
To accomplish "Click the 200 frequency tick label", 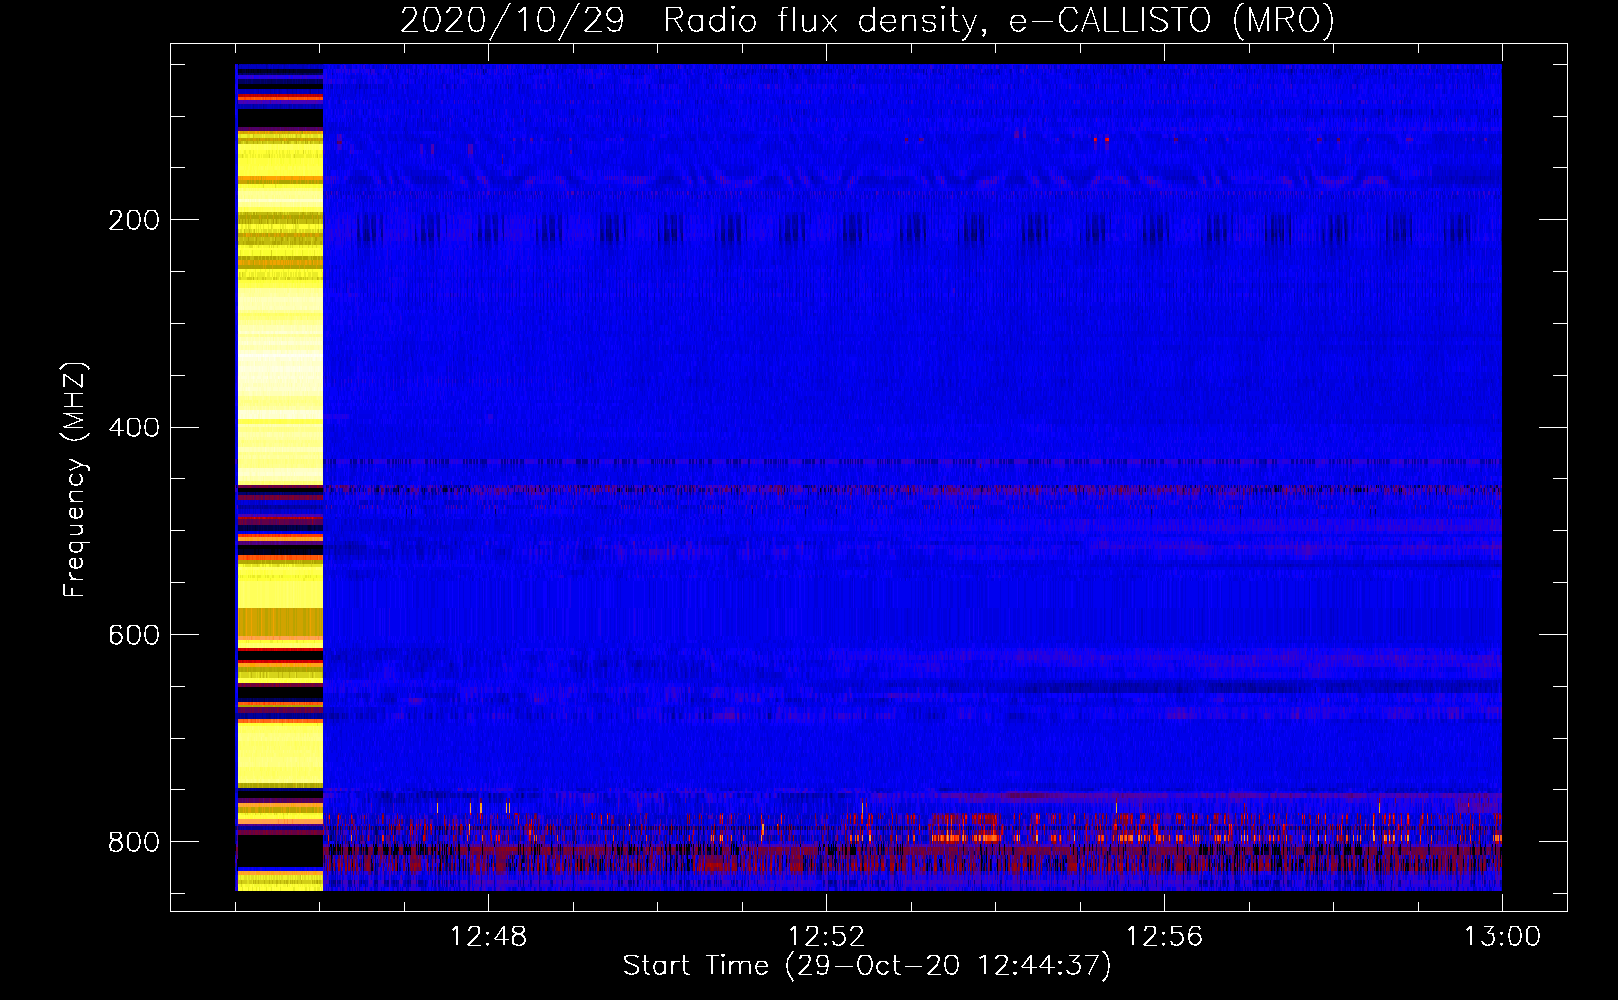I will coord(134,220).
